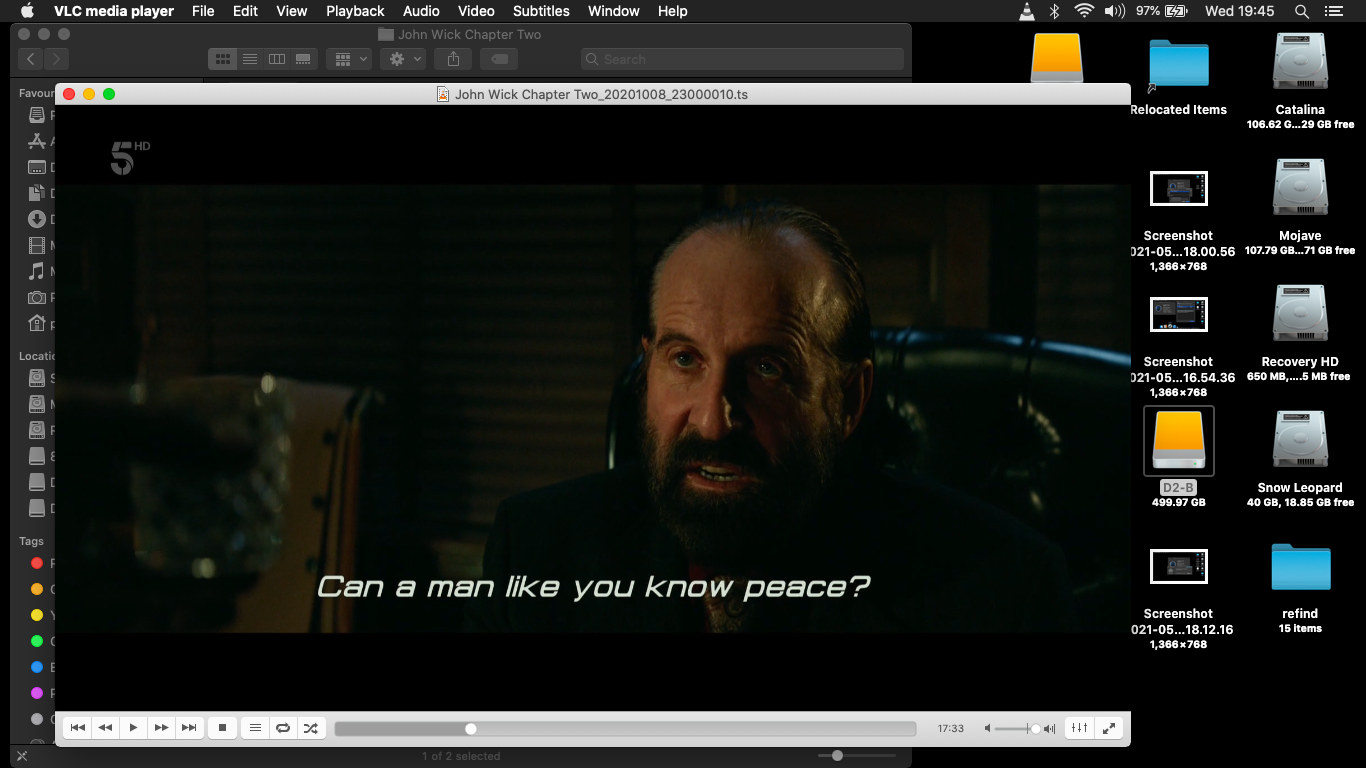The height and width of the screenshot is (768, 1366).
Task: Open the Subtitles menu
Action: 541,11
